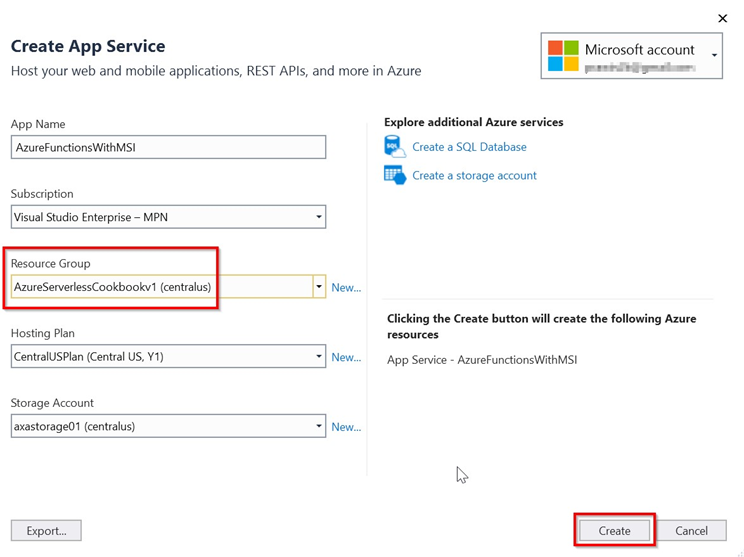Viewport: 744px width, 557px height.
Task: Focus the App Name text field
Action: click(168, 146)
